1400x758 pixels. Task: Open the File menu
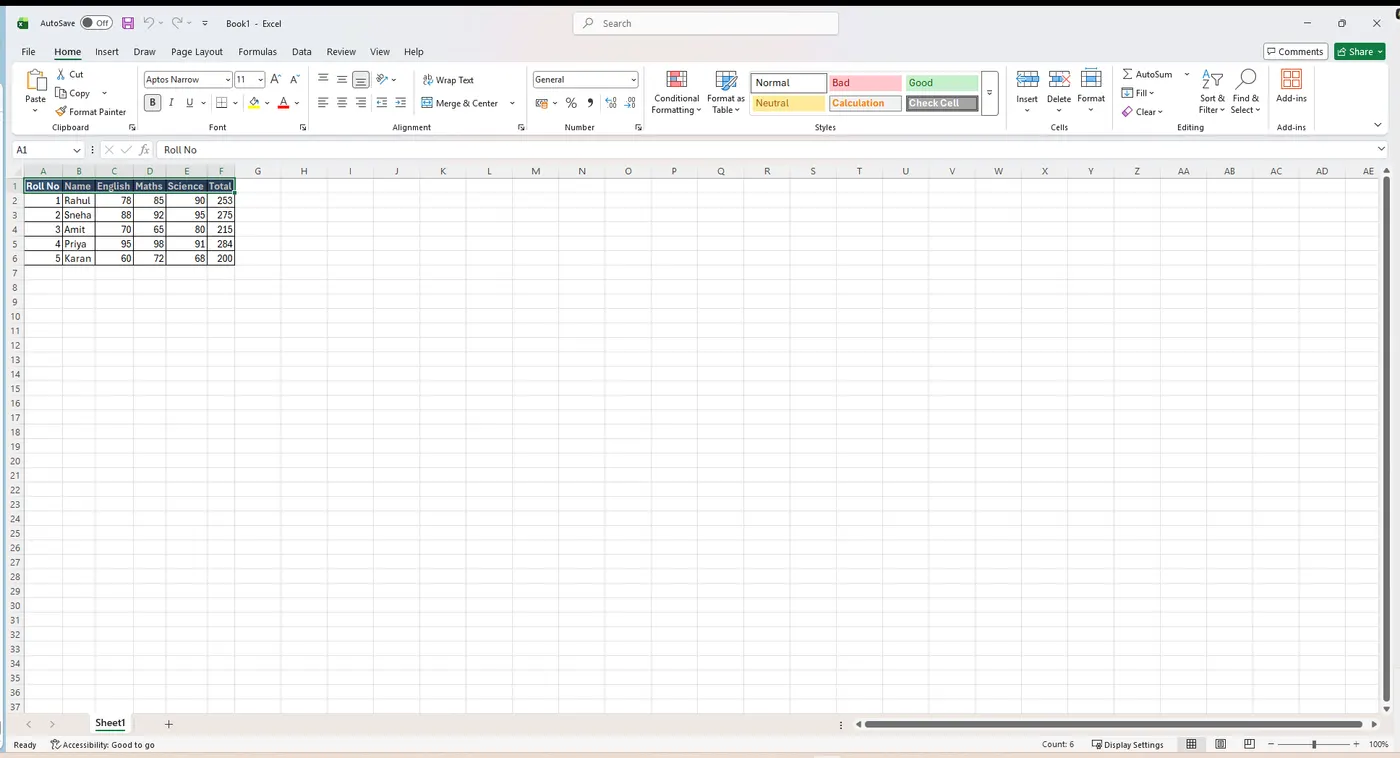pos(28,52)
